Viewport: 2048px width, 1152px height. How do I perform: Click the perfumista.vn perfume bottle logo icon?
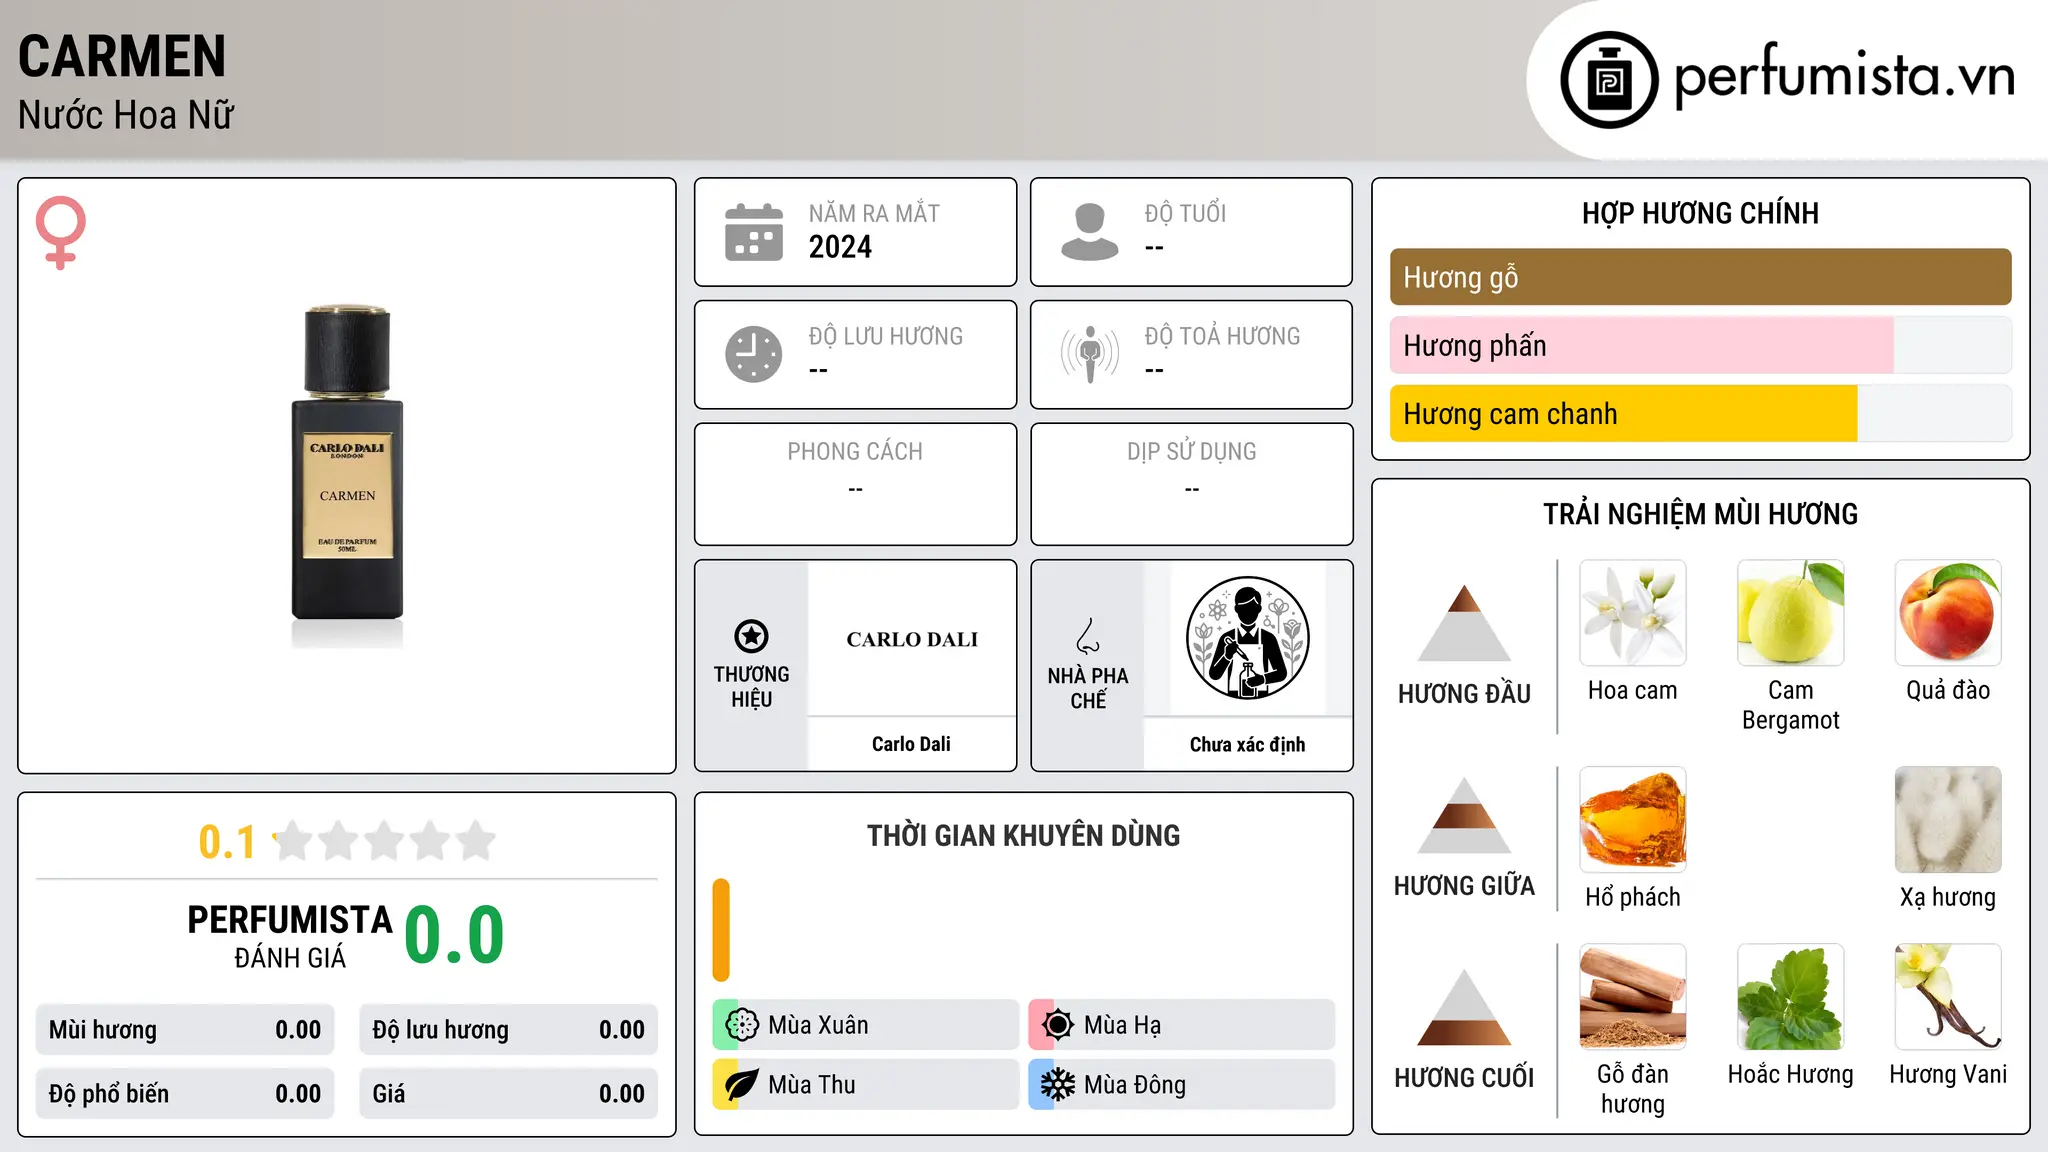pyautogui.click(x=1609, y=80)
